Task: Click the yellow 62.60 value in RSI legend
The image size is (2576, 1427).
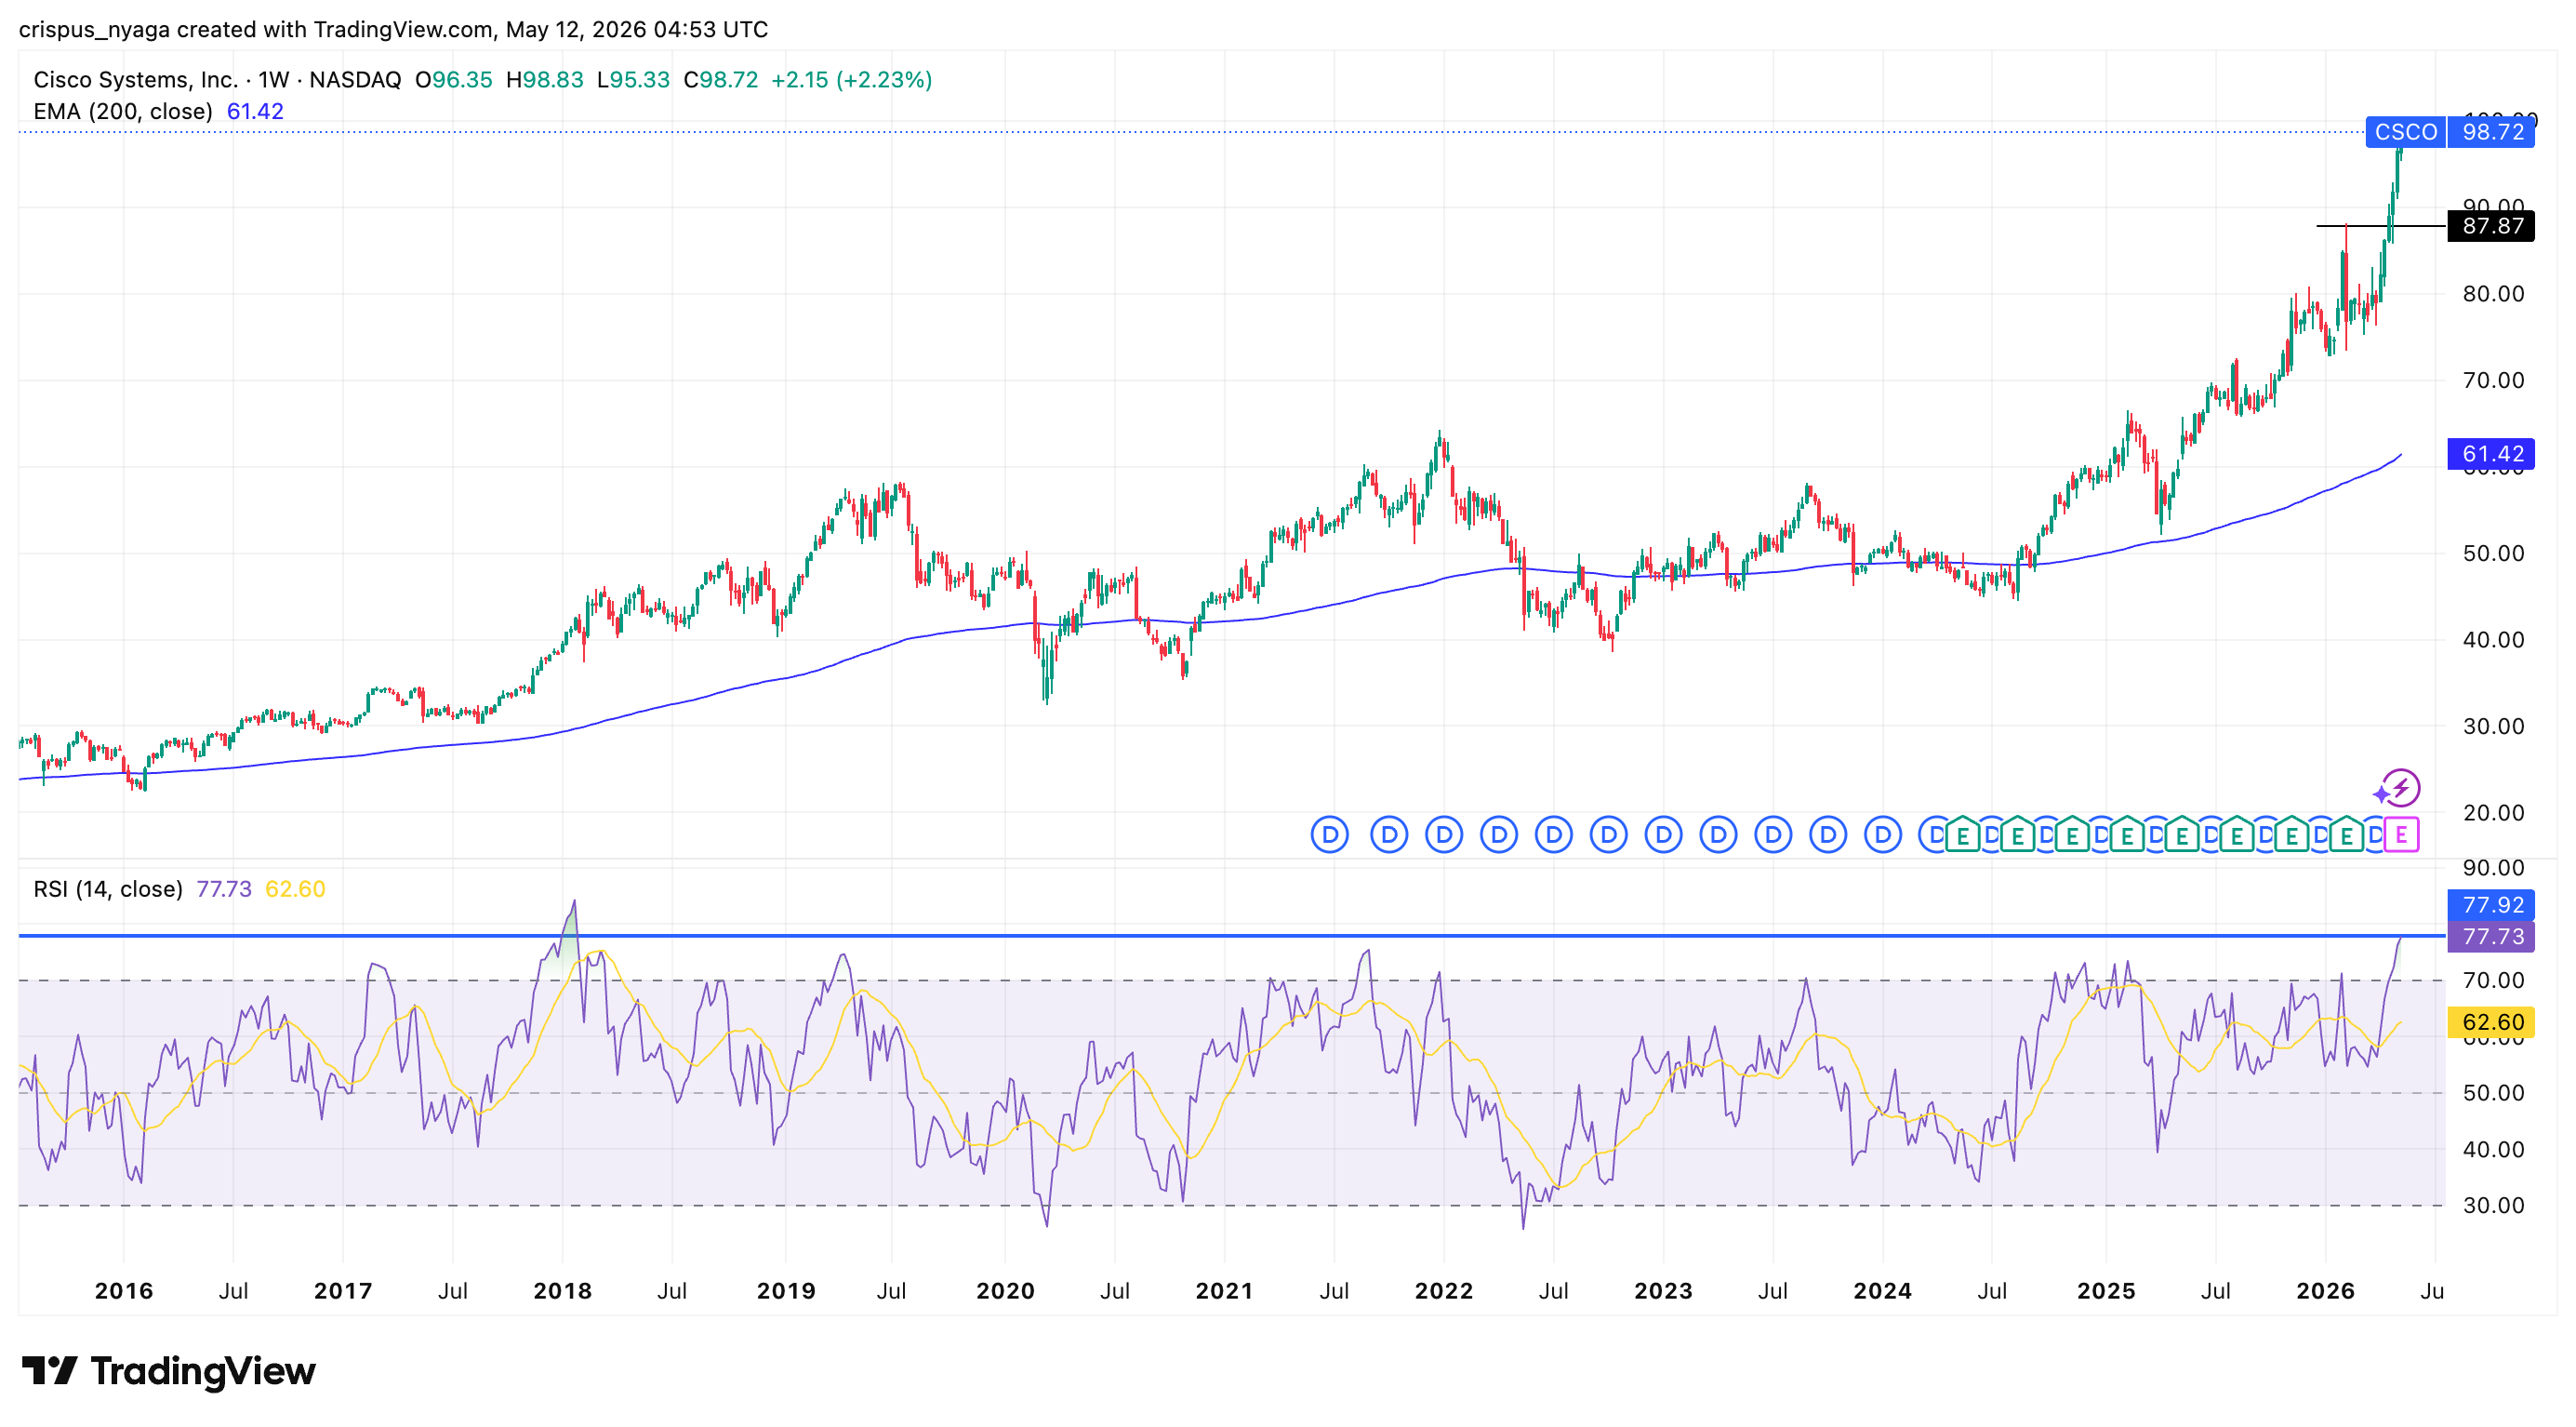Action: (x=295, y=889)
